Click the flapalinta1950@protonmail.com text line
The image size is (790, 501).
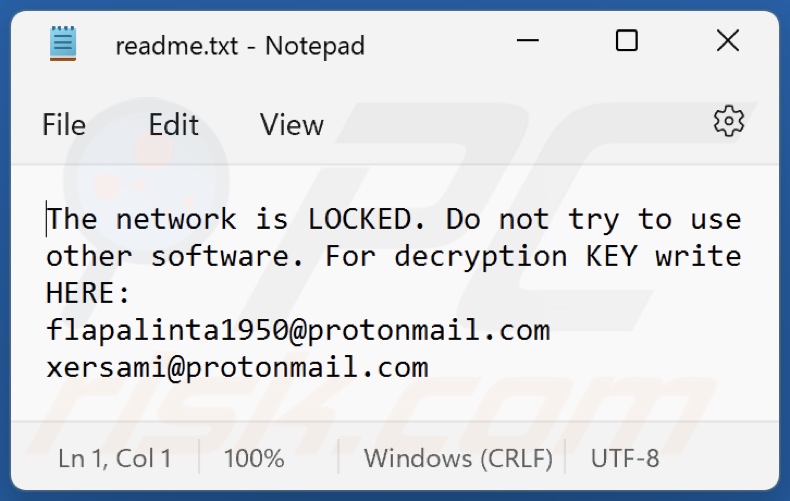coord(298,330)
